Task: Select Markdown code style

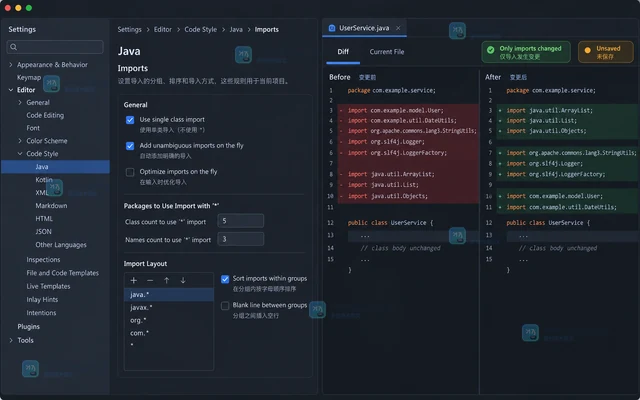Action: (x=51, y=206)
